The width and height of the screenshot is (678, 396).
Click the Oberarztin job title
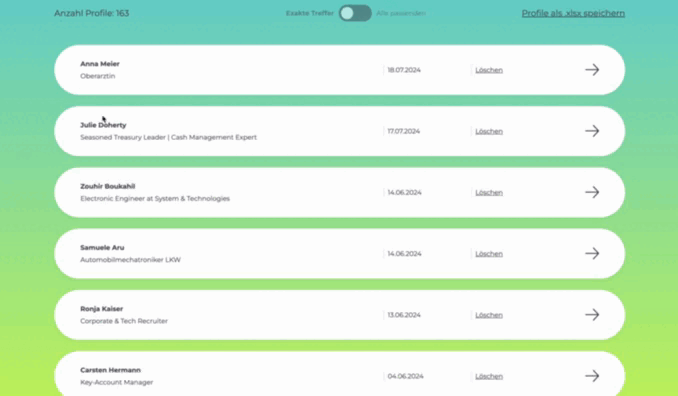click(x=98, y=76)
